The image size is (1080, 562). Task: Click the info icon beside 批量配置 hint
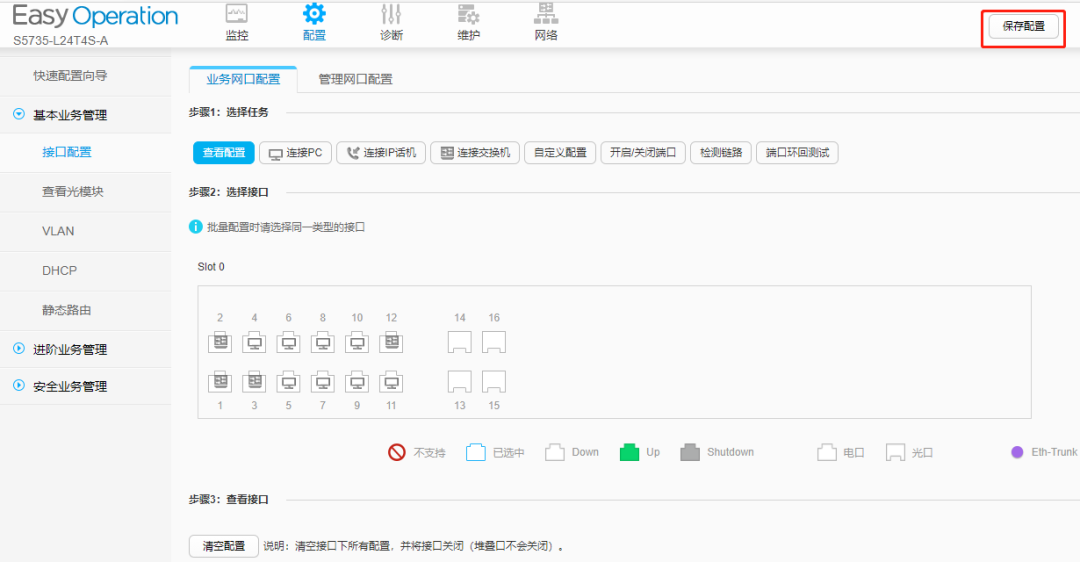click(196, 227)
